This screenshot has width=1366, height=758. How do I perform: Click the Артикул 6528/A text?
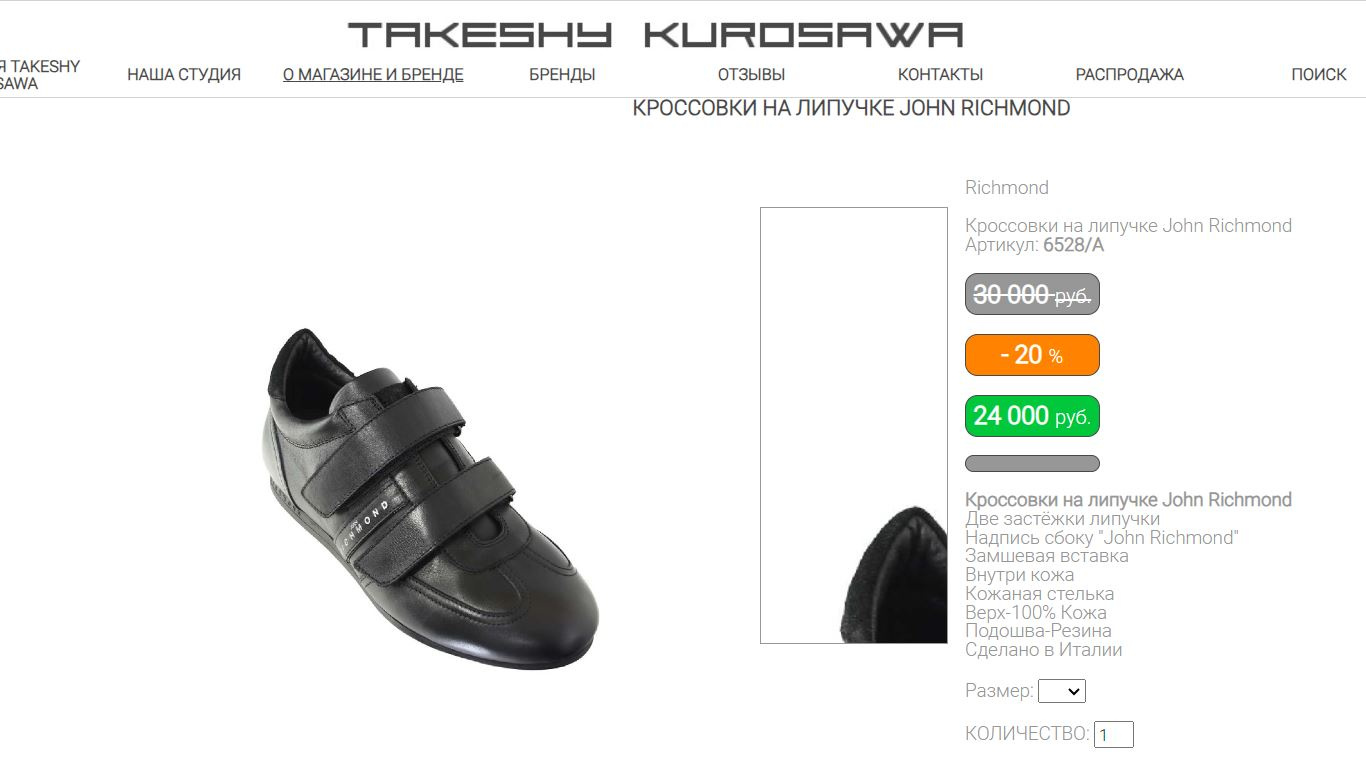(1034, 245)
